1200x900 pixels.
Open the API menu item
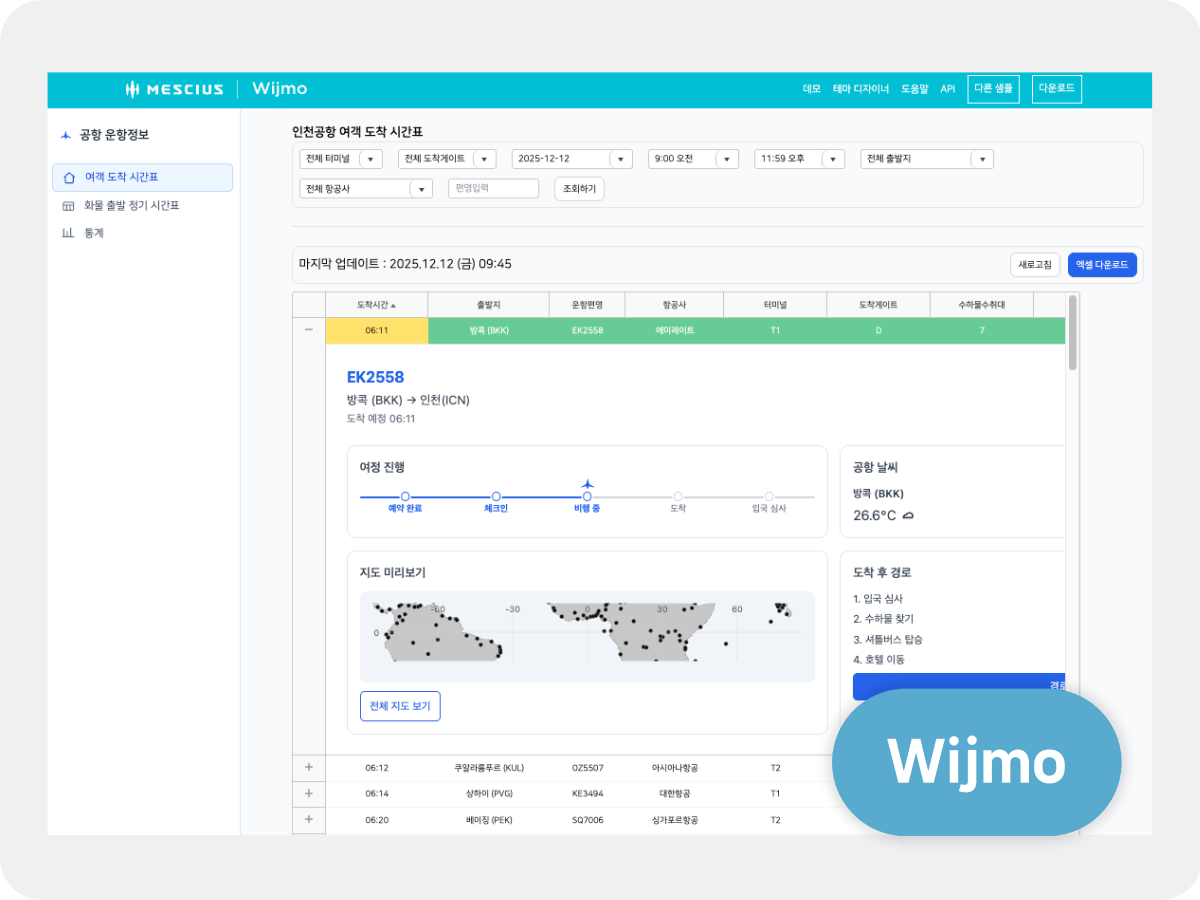(x=947, y=89)
